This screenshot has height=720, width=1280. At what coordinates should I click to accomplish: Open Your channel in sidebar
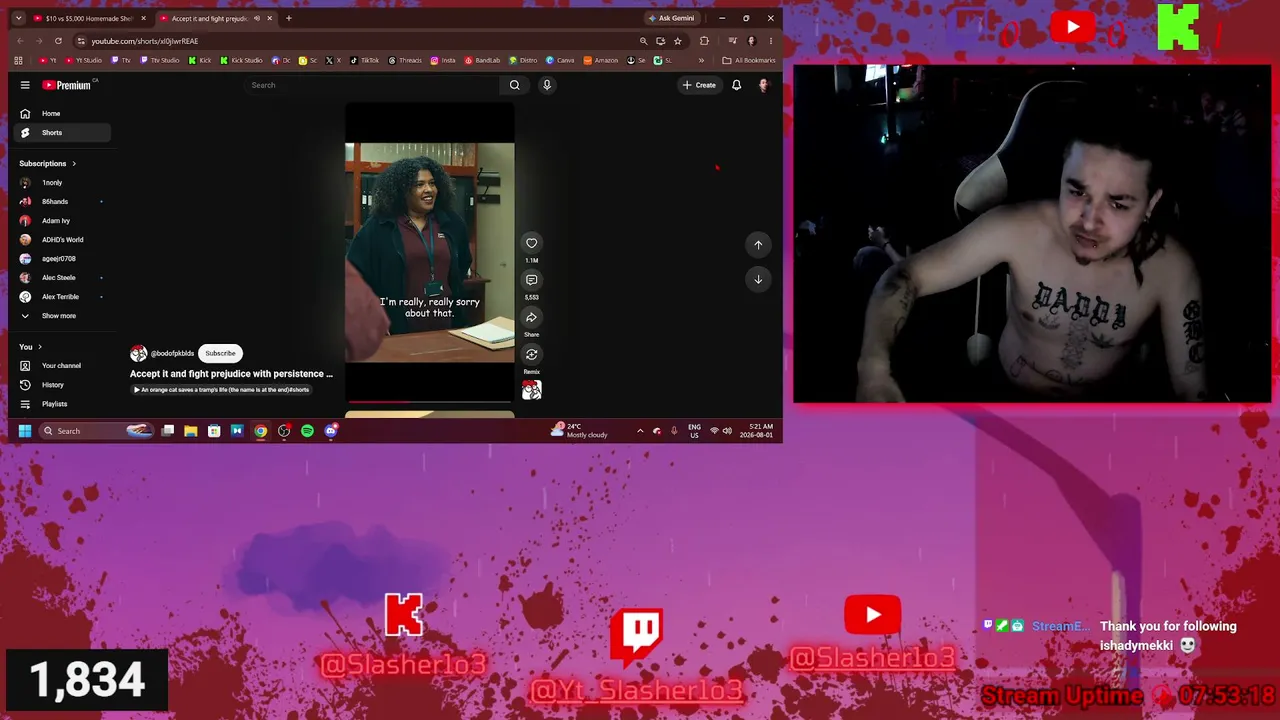coord(59,366)
